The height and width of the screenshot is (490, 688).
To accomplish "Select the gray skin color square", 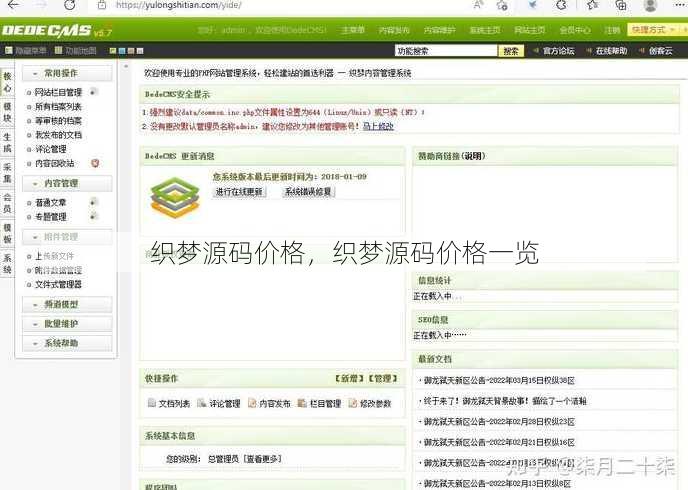I will coord(140,51).
